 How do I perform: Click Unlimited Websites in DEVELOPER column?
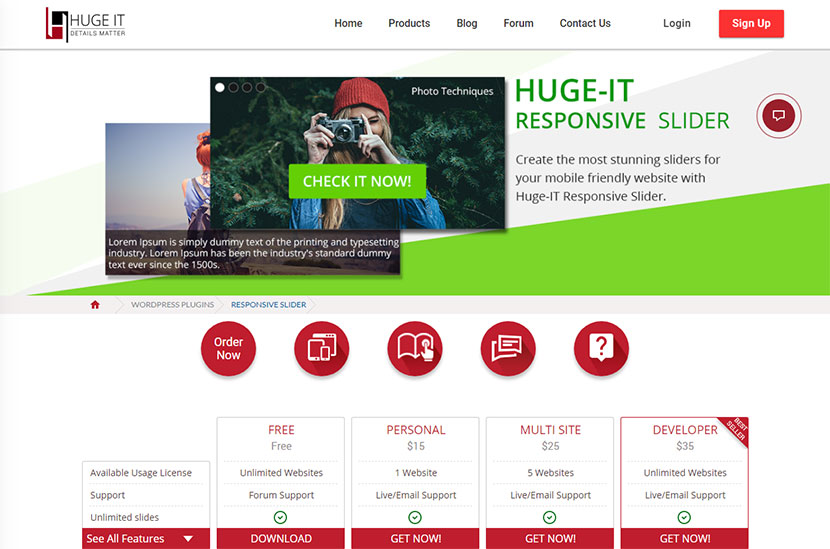point(685,473)
